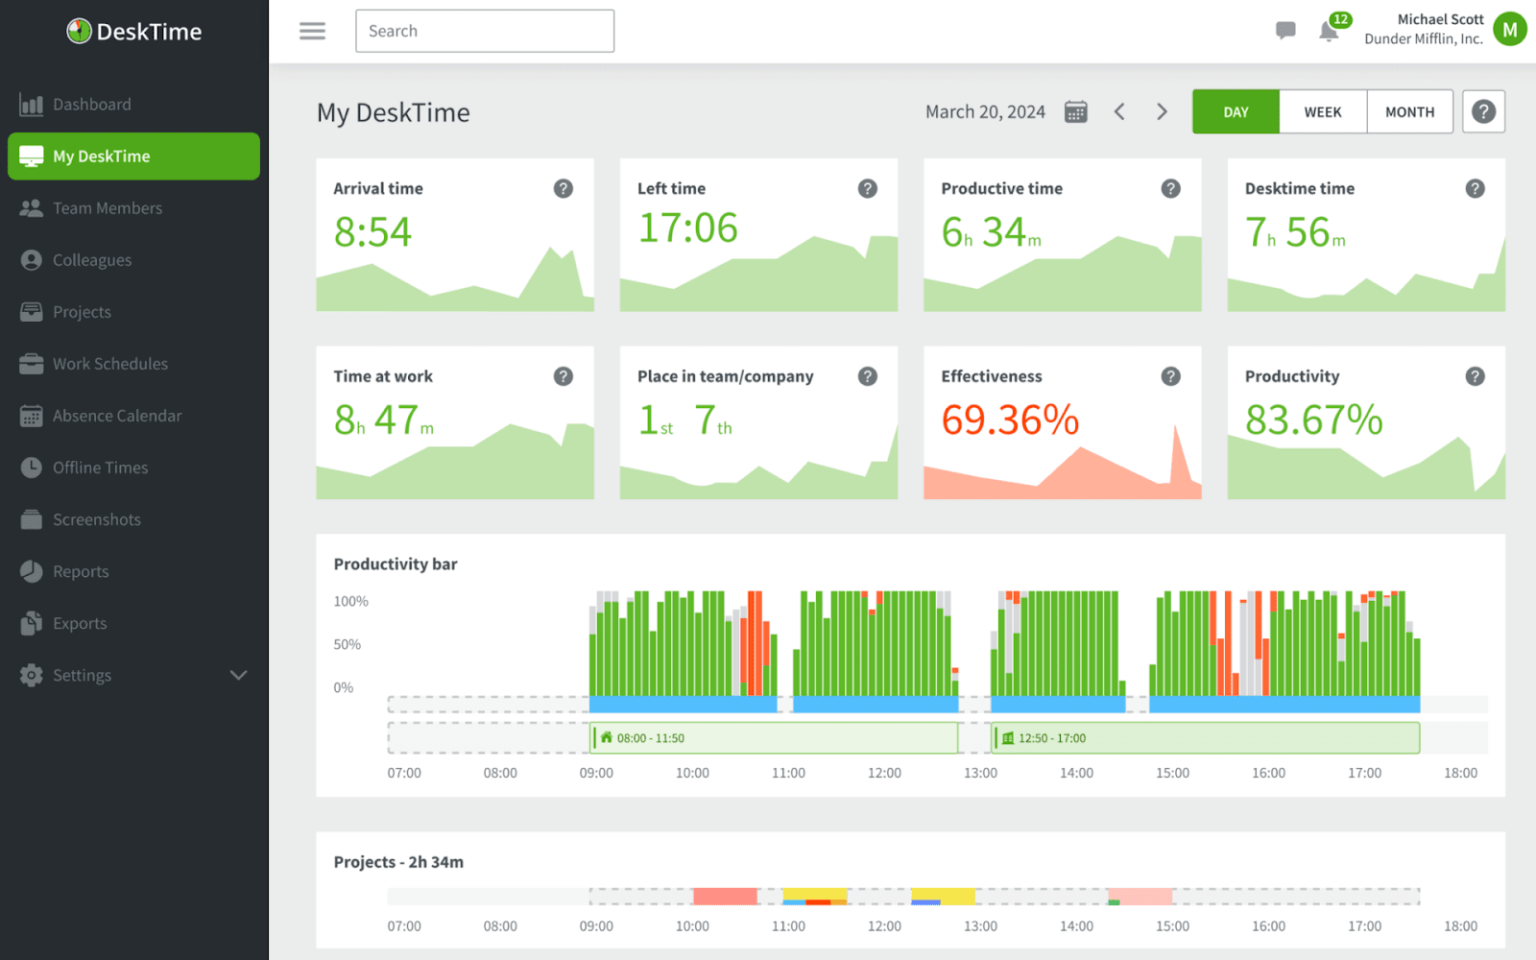The image size is (1536, 960).
Task: Open the Exports section
Action: pyautogui.click(x=79, y=623)
